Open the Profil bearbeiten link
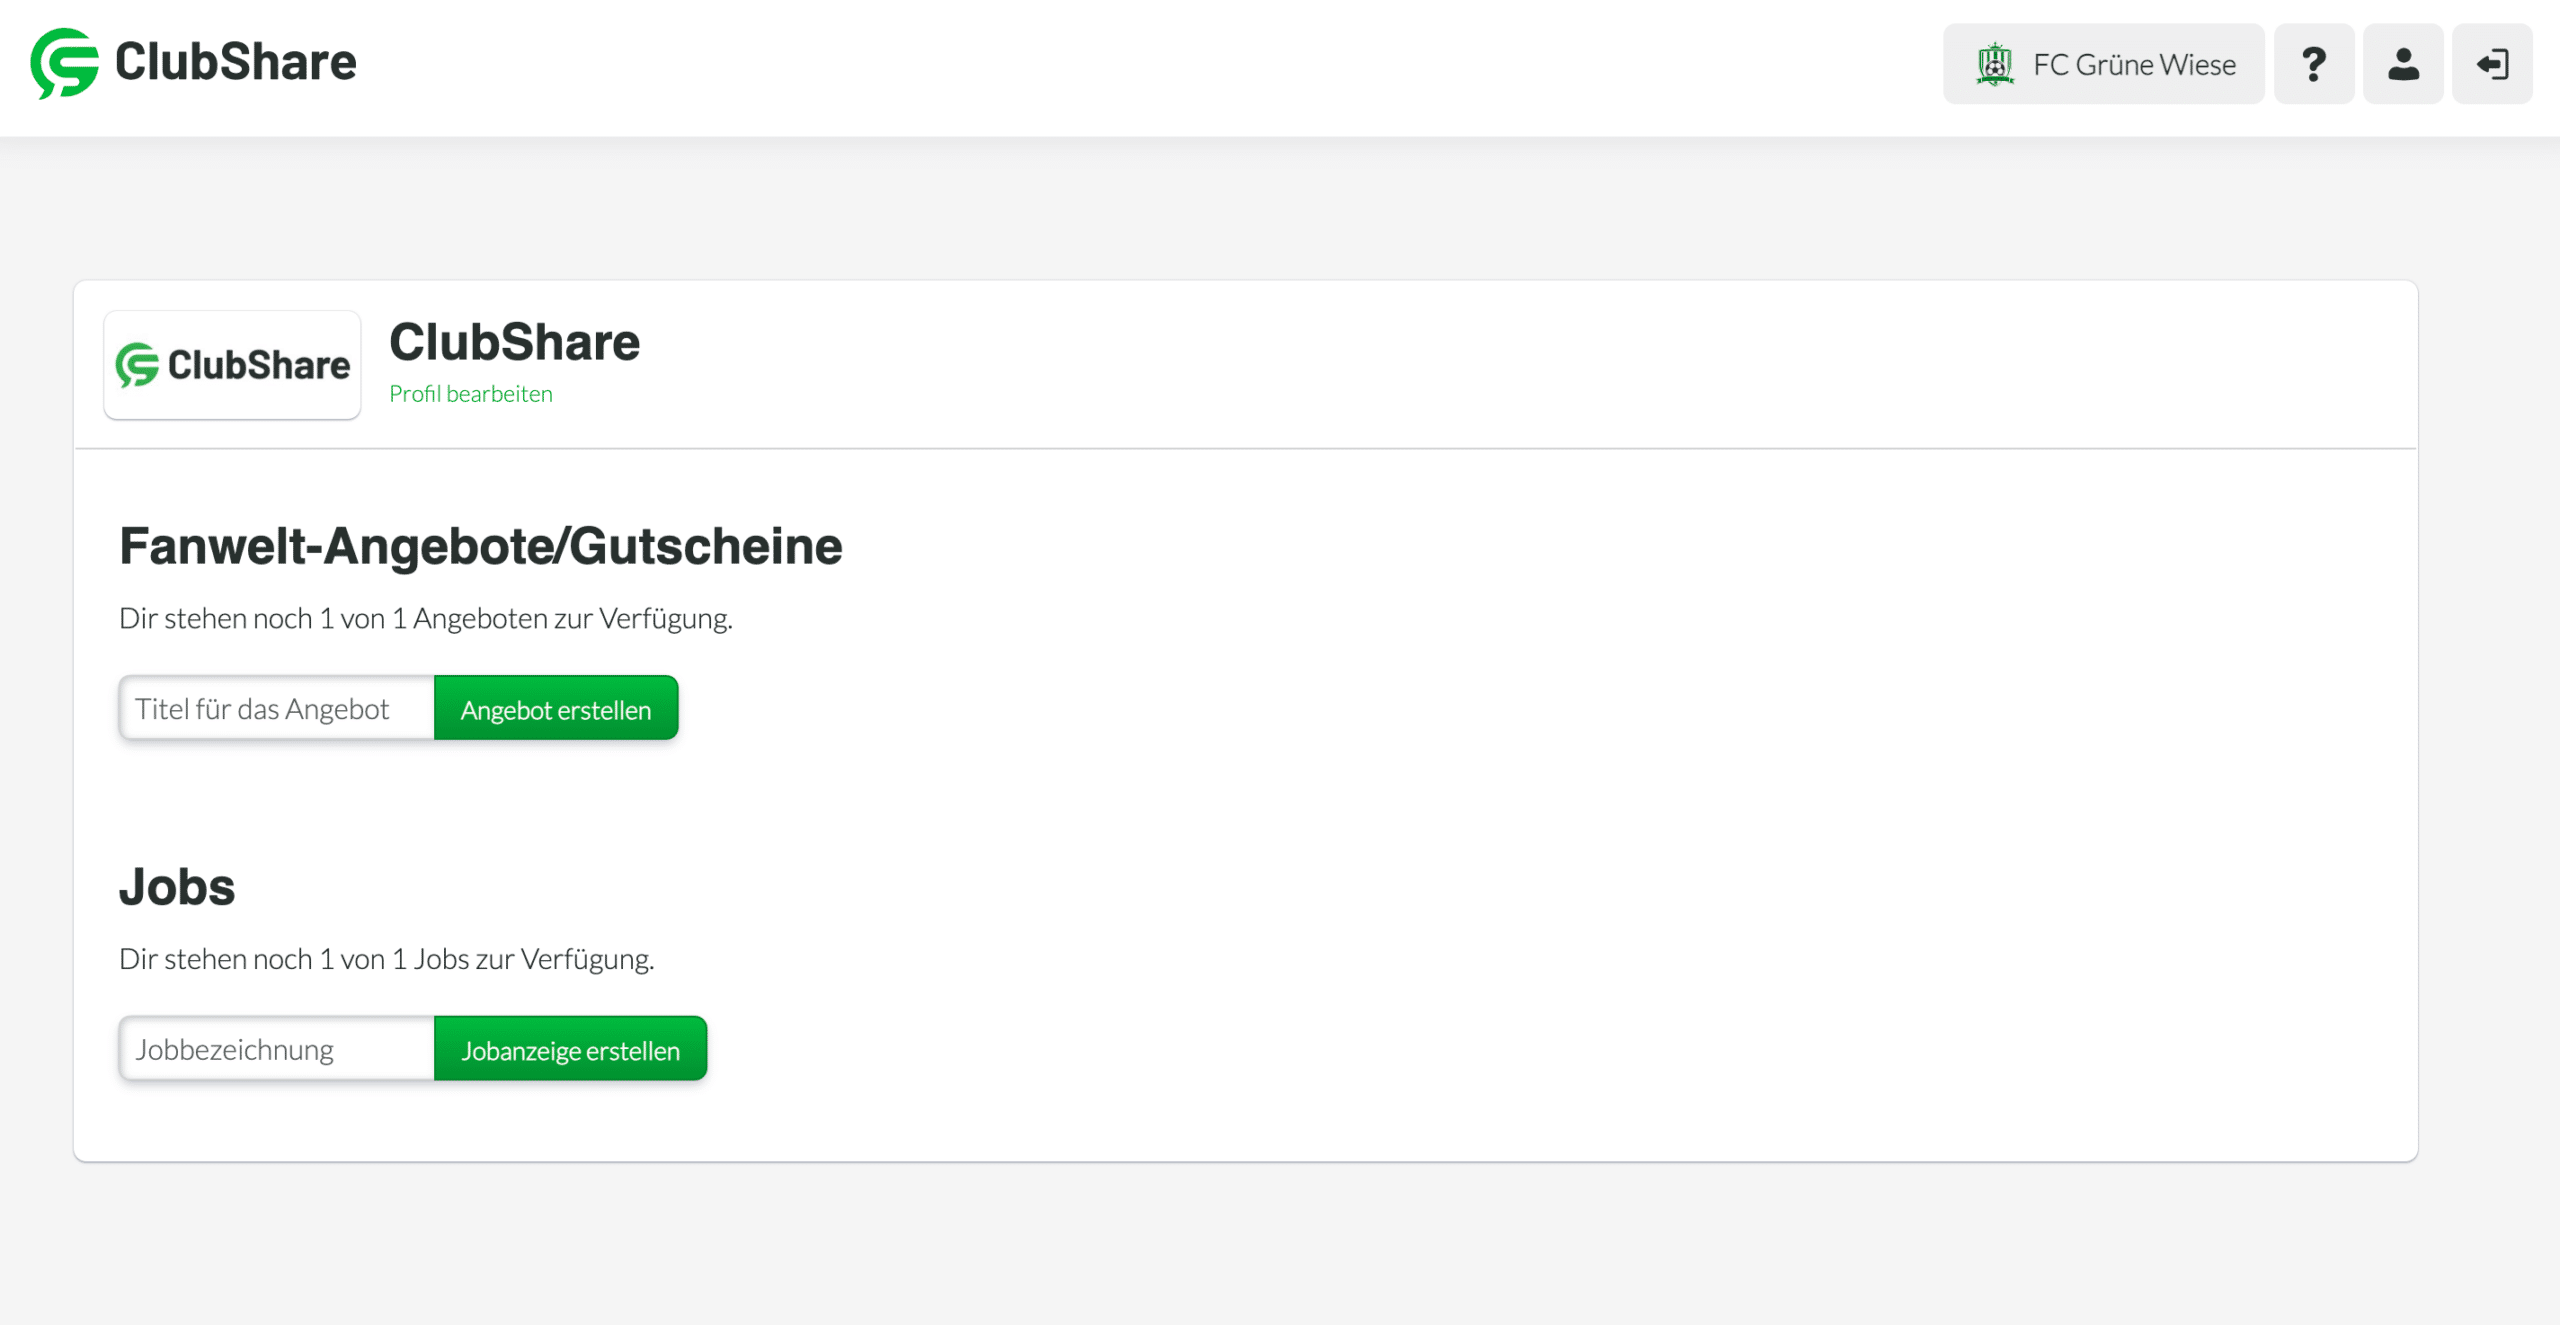This screenshot has width=2560, height=1325. (471, 394)
